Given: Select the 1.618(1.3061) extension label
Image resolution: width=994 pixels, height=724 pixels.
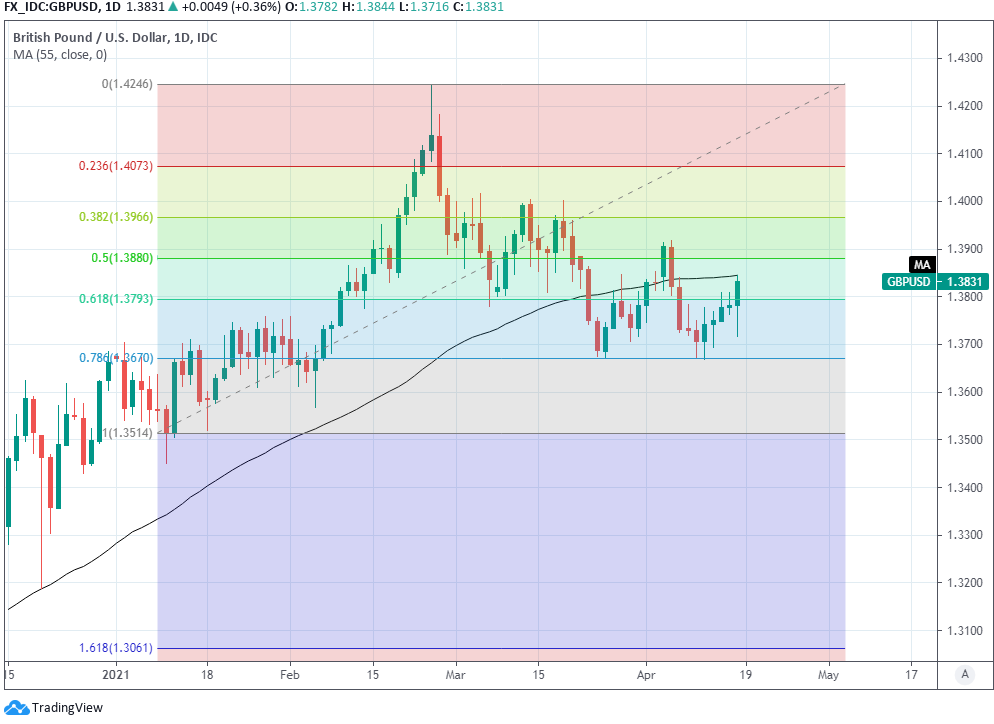Looking at the screenshot, I should point(117,648).
